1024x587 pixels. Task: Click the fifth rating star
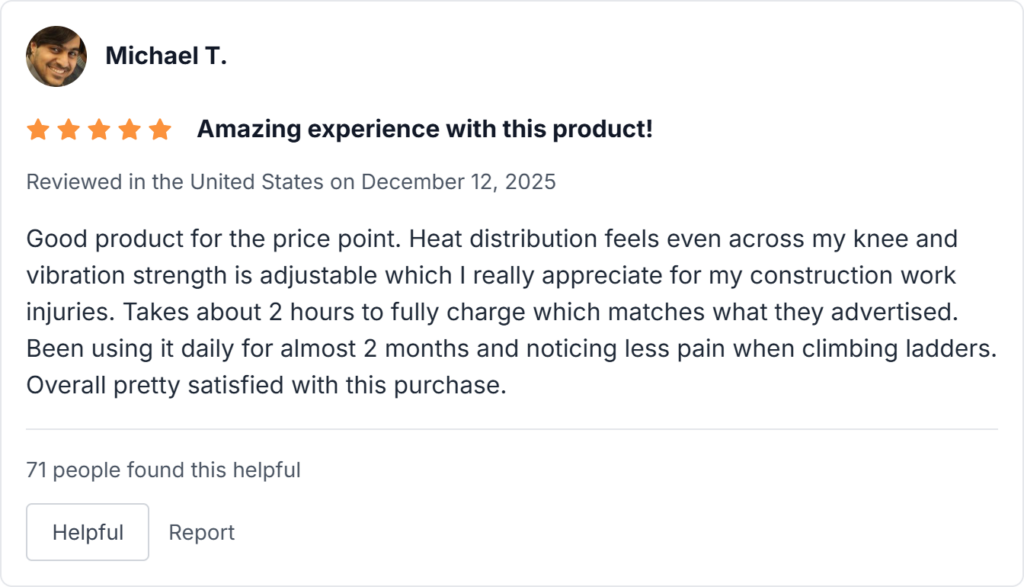tap(160, 130)
